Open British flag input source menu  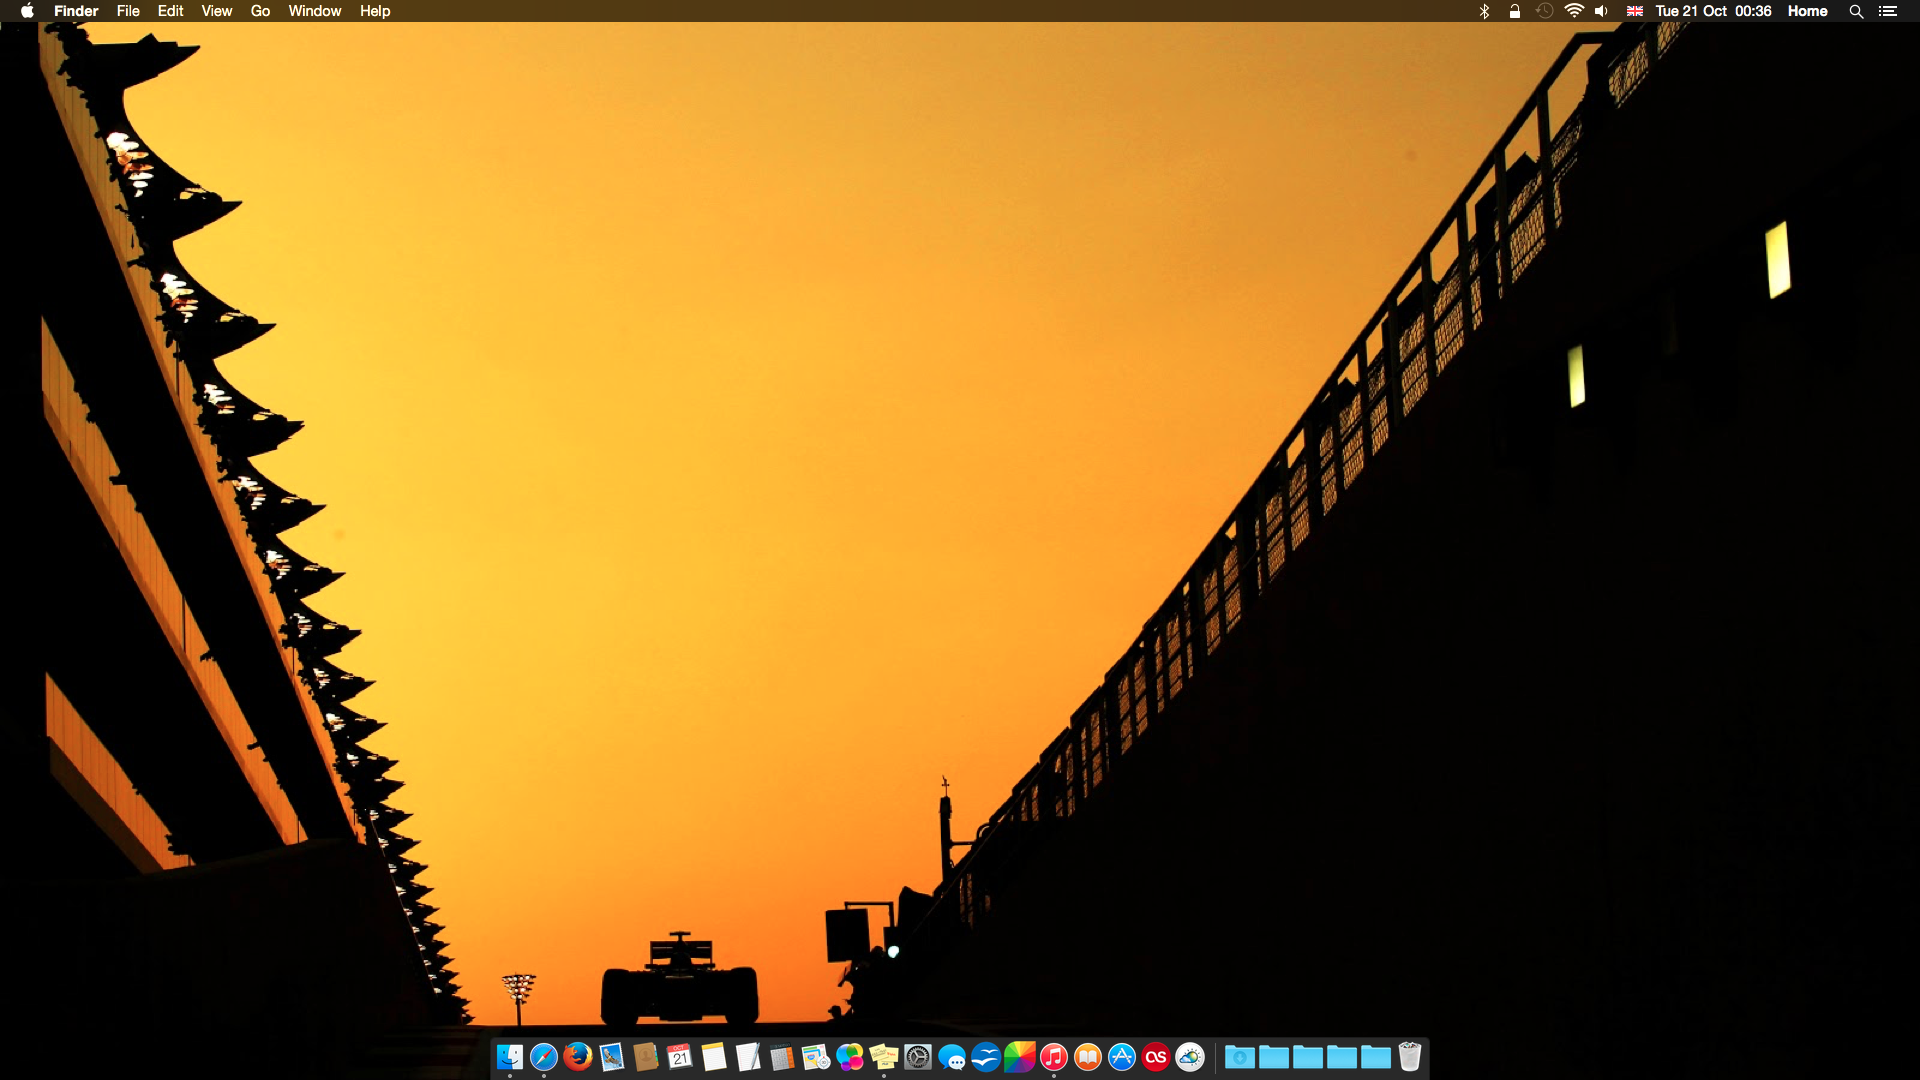[x=1635, y=11]
